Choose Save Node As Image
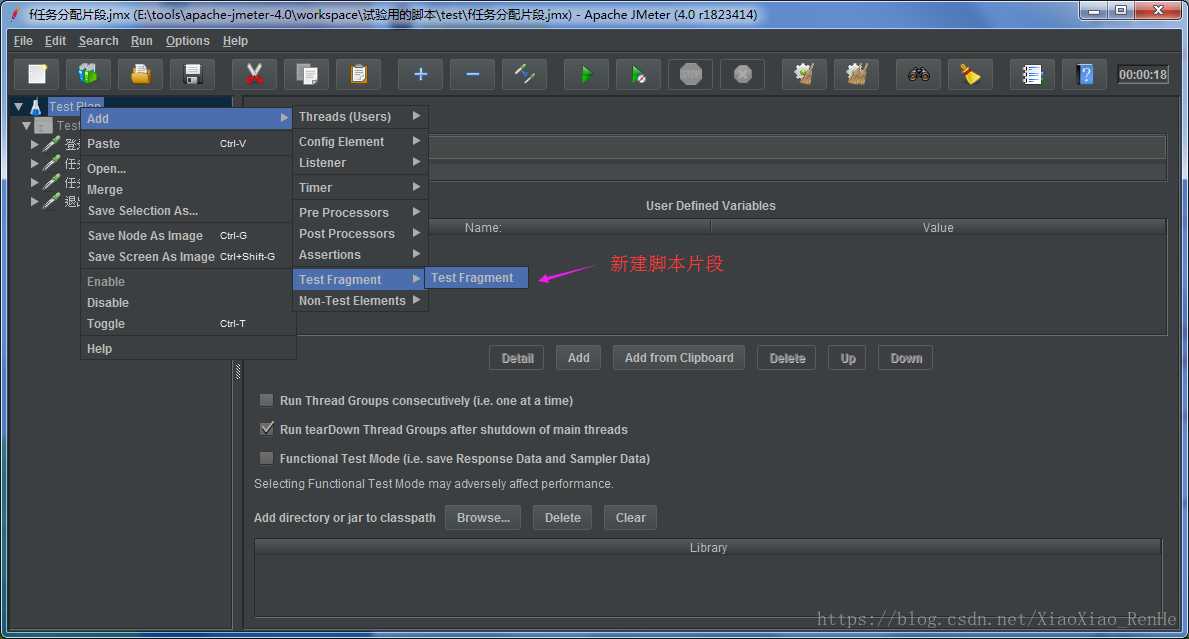 187,236
